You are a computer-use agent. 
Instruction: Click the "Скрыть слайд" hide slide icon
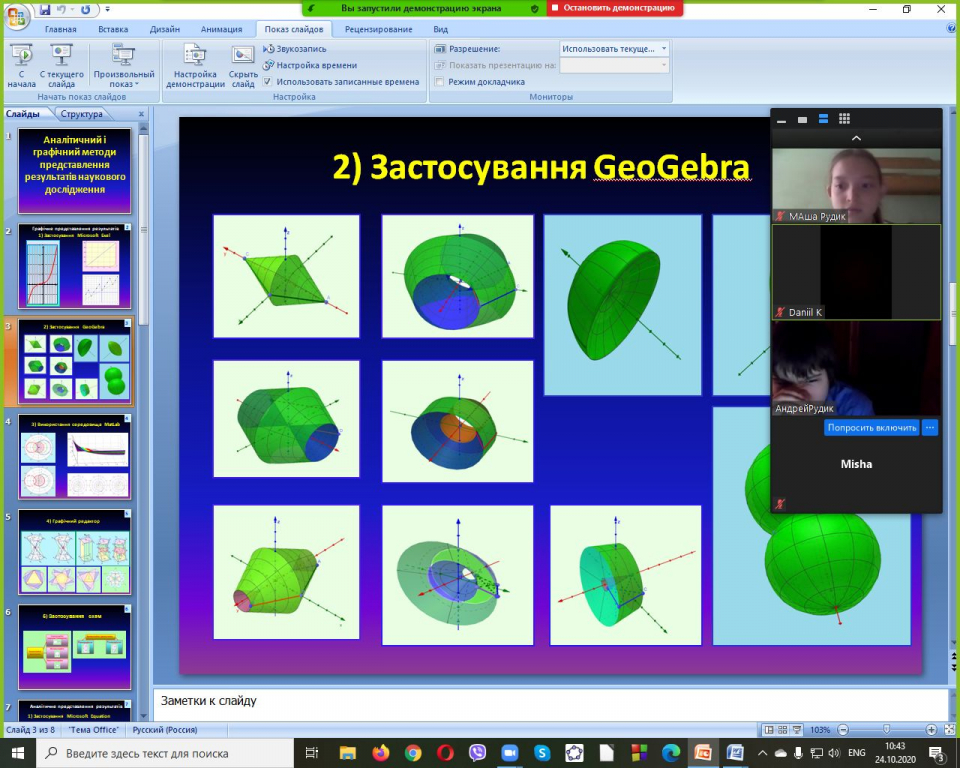[x=243, y=66]
